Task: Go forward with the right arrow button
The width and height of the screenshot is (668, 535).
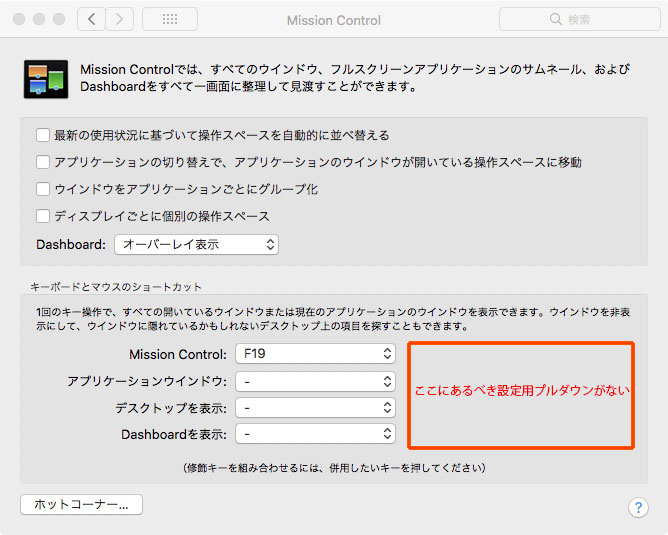Action: point(120,19)
